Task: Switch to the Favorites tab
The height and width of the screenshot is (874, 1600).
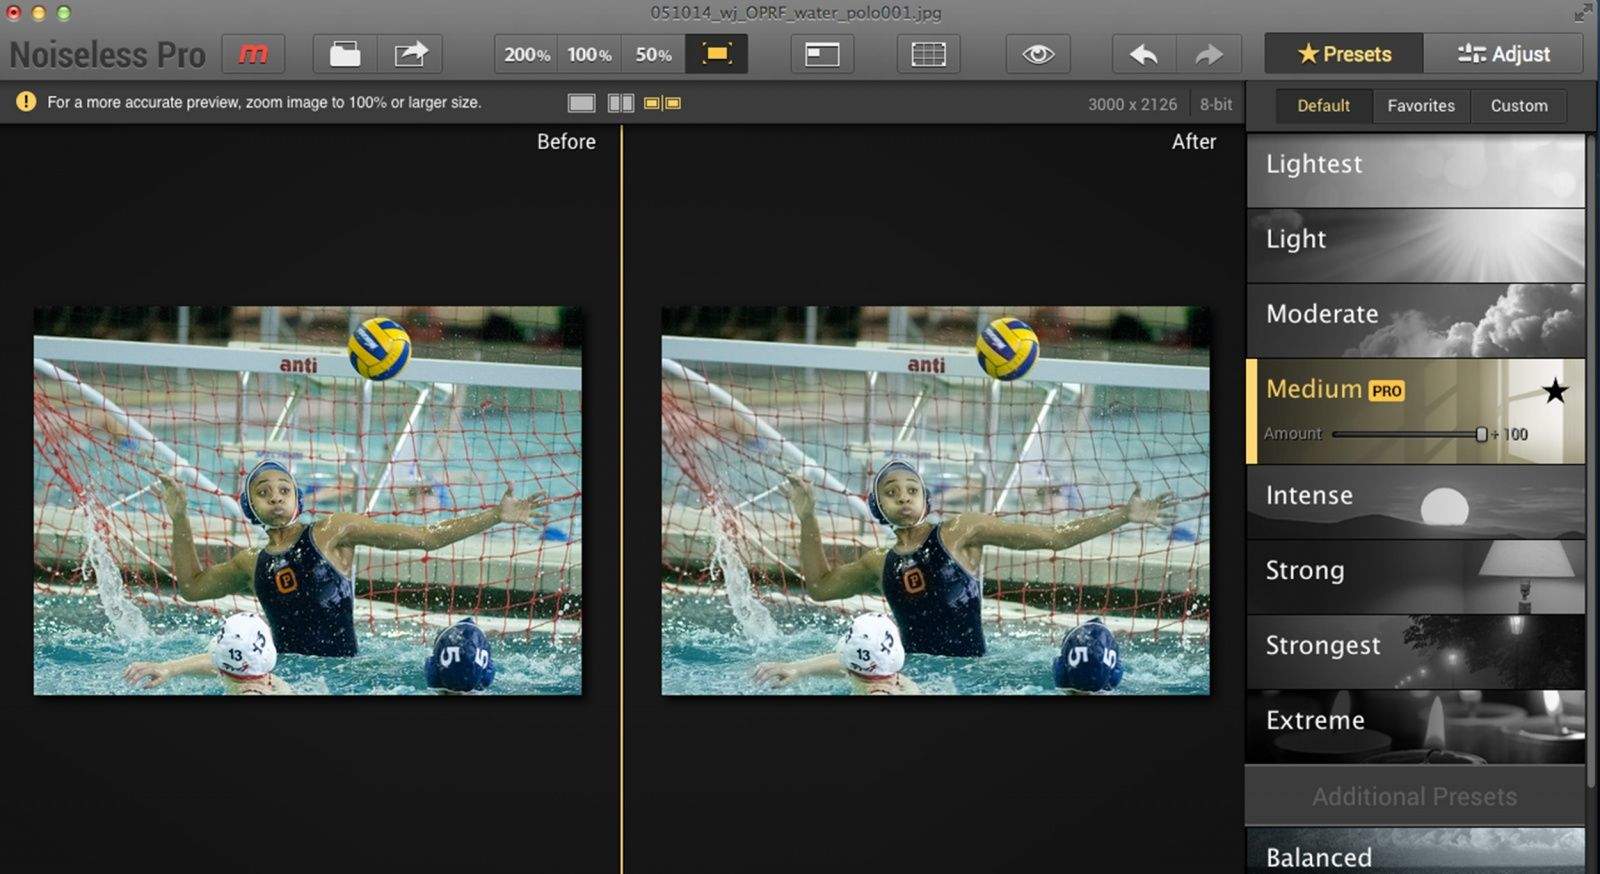Action: pos(1420,106)
